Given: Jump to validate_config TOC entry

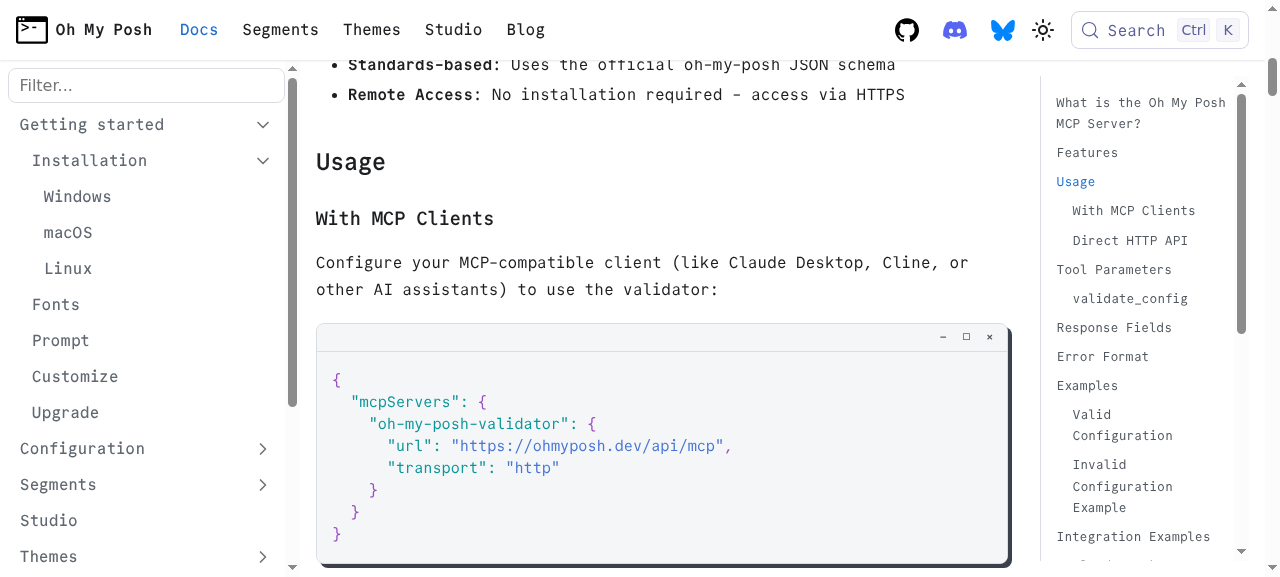Looking at the screenshot, I should (1130, 299).
